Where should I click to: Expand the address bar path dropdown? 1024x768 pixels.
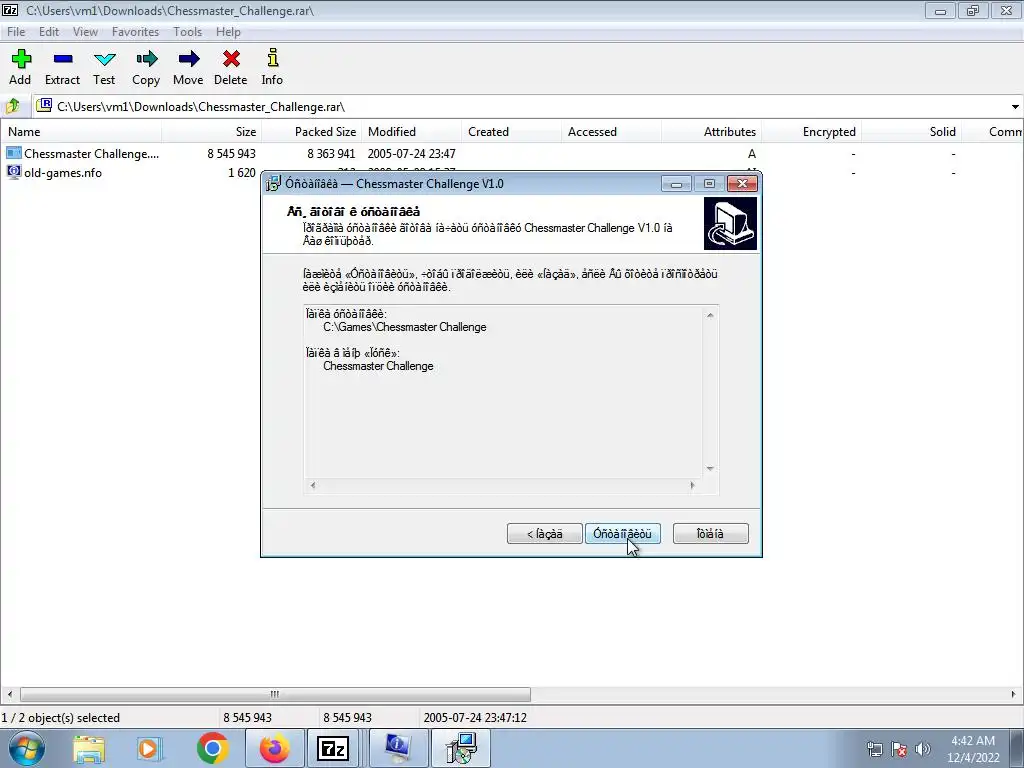pyautogui.click(x=1015, y=106)
